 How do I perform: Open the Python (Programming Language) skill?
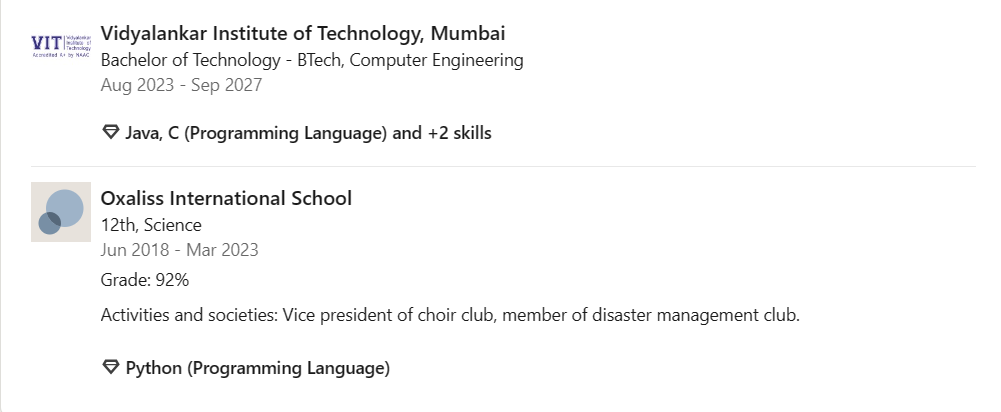pyautogui.click(x=257, y=368)
